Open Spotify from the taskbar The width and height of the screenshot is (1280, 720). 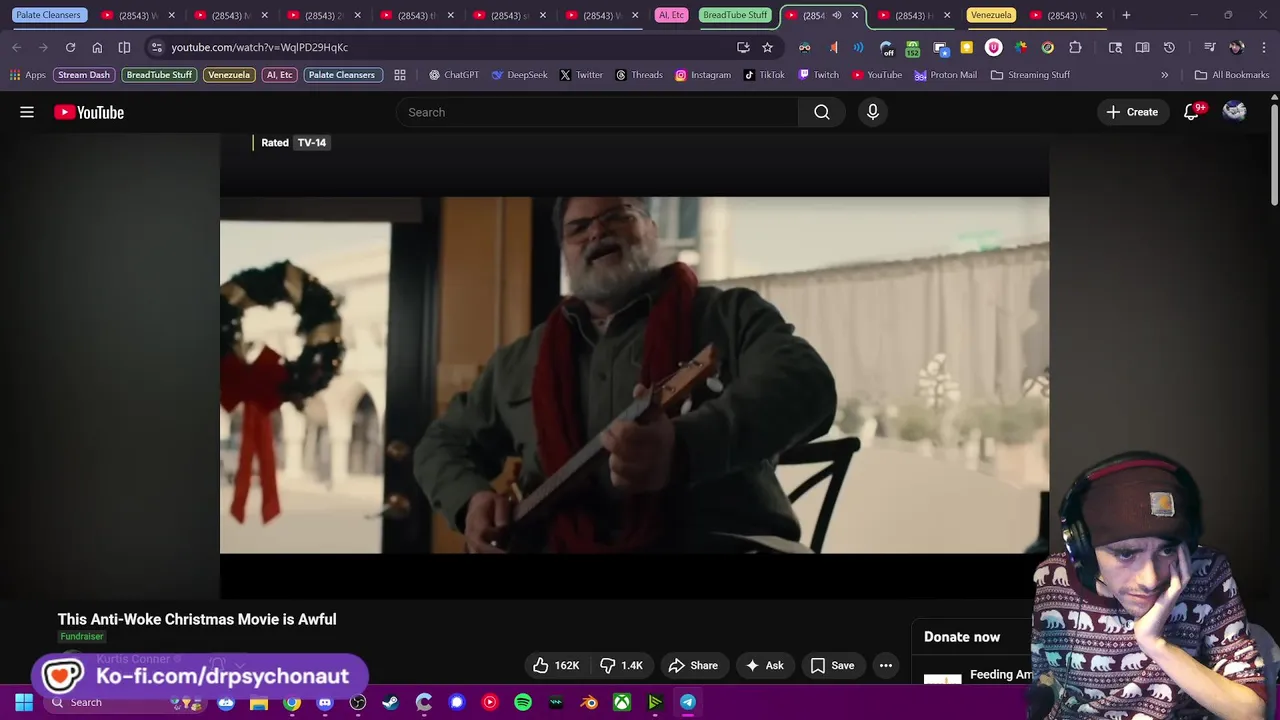(x=523, y=702)
